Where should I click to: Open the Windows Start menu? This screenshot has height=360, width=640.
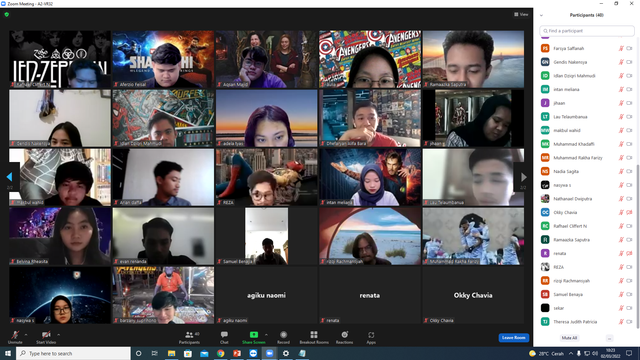click(x=8, y=353)
